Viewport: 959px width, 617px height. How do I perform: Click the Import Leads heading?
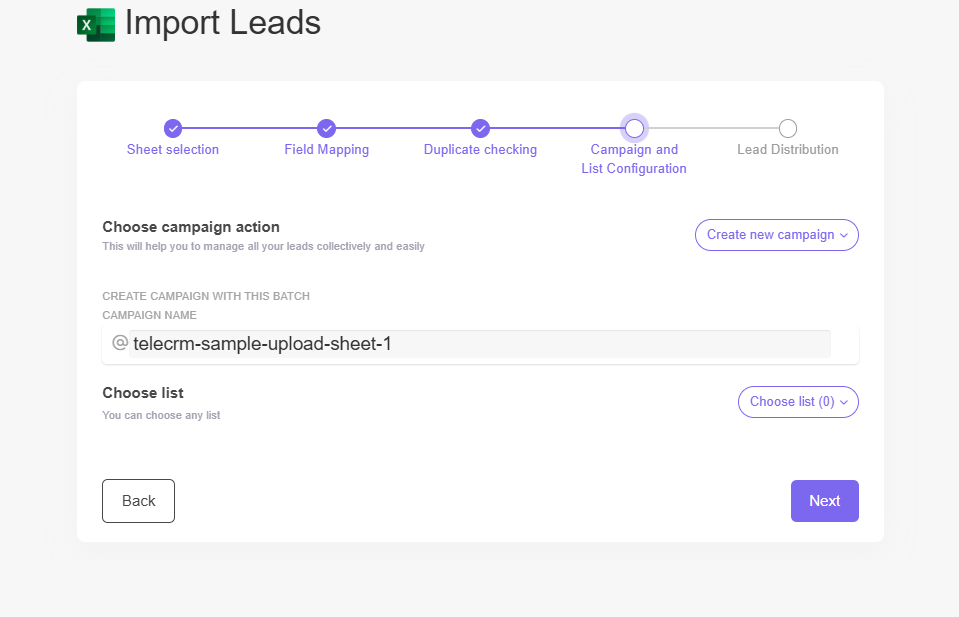pyautogui.click(x=222, y=23)
